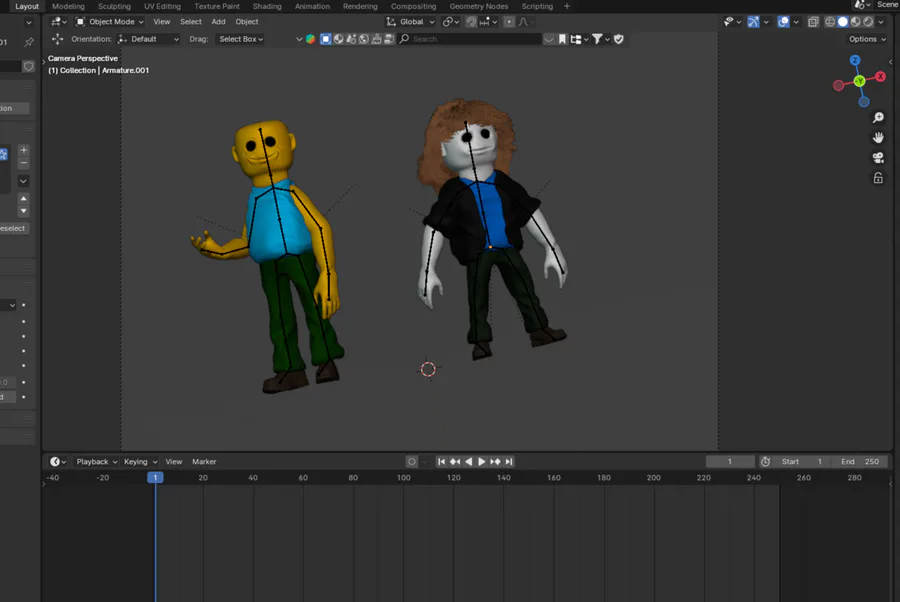Toggle the show gizmo button
Image resolution: width=900 pixels, height=602 pixels.
[x=753, y=22]
